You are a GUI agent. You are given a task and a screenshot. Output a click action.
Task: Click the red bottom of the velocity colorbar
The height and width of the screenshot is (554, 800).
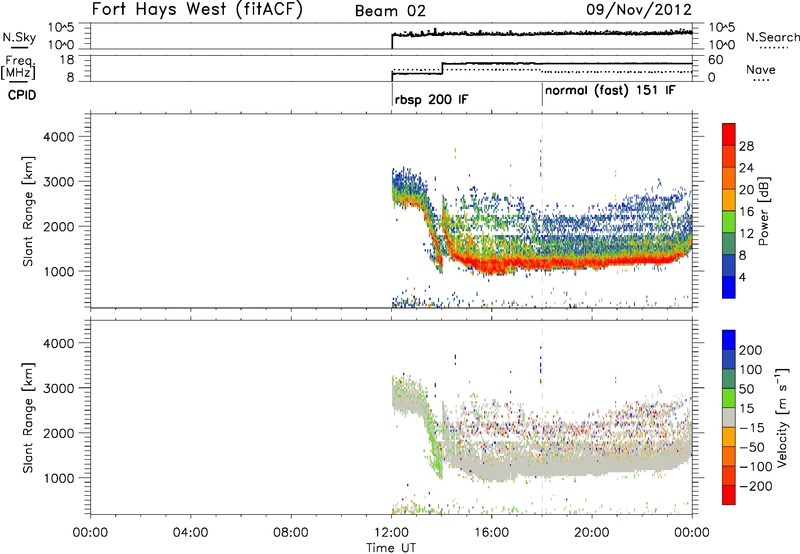coord(729,494)
